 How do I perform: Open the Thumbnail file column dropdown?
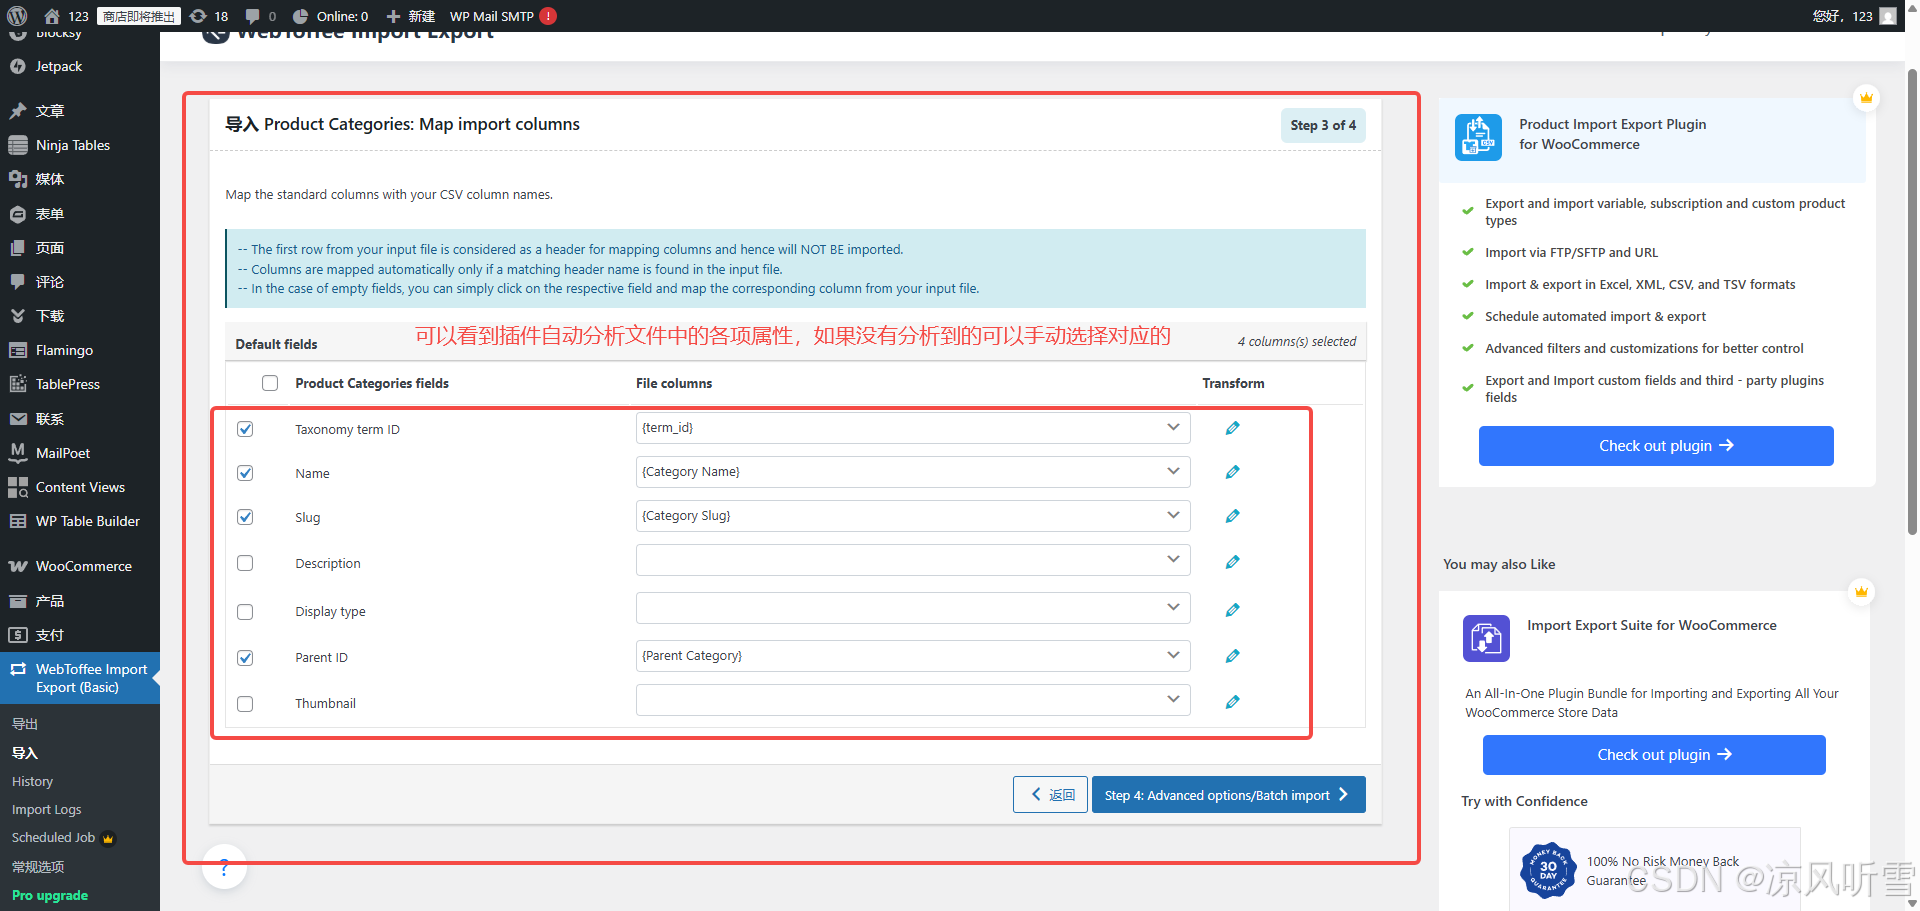pos(913,700)
